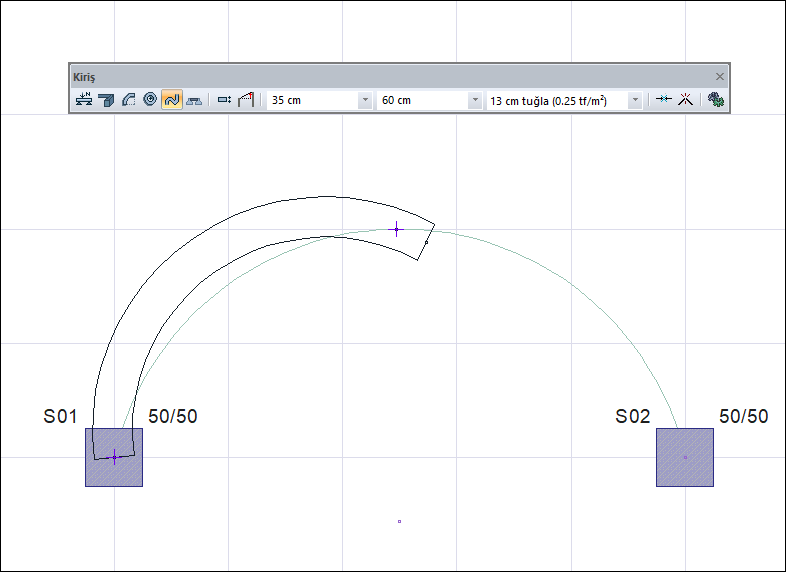Image resolution: width=786 pixels, height=572 pixels.
Task: Click the beam alignment icon with blue dots
Action: tap(663, 100)
